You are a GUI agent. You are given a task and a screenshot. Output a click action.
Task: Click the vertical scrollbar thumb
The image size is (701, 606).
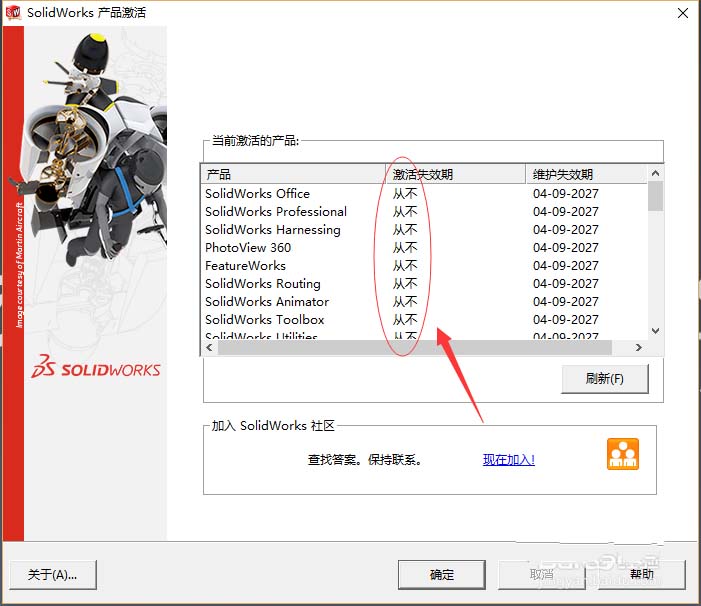tap(655, 196)
